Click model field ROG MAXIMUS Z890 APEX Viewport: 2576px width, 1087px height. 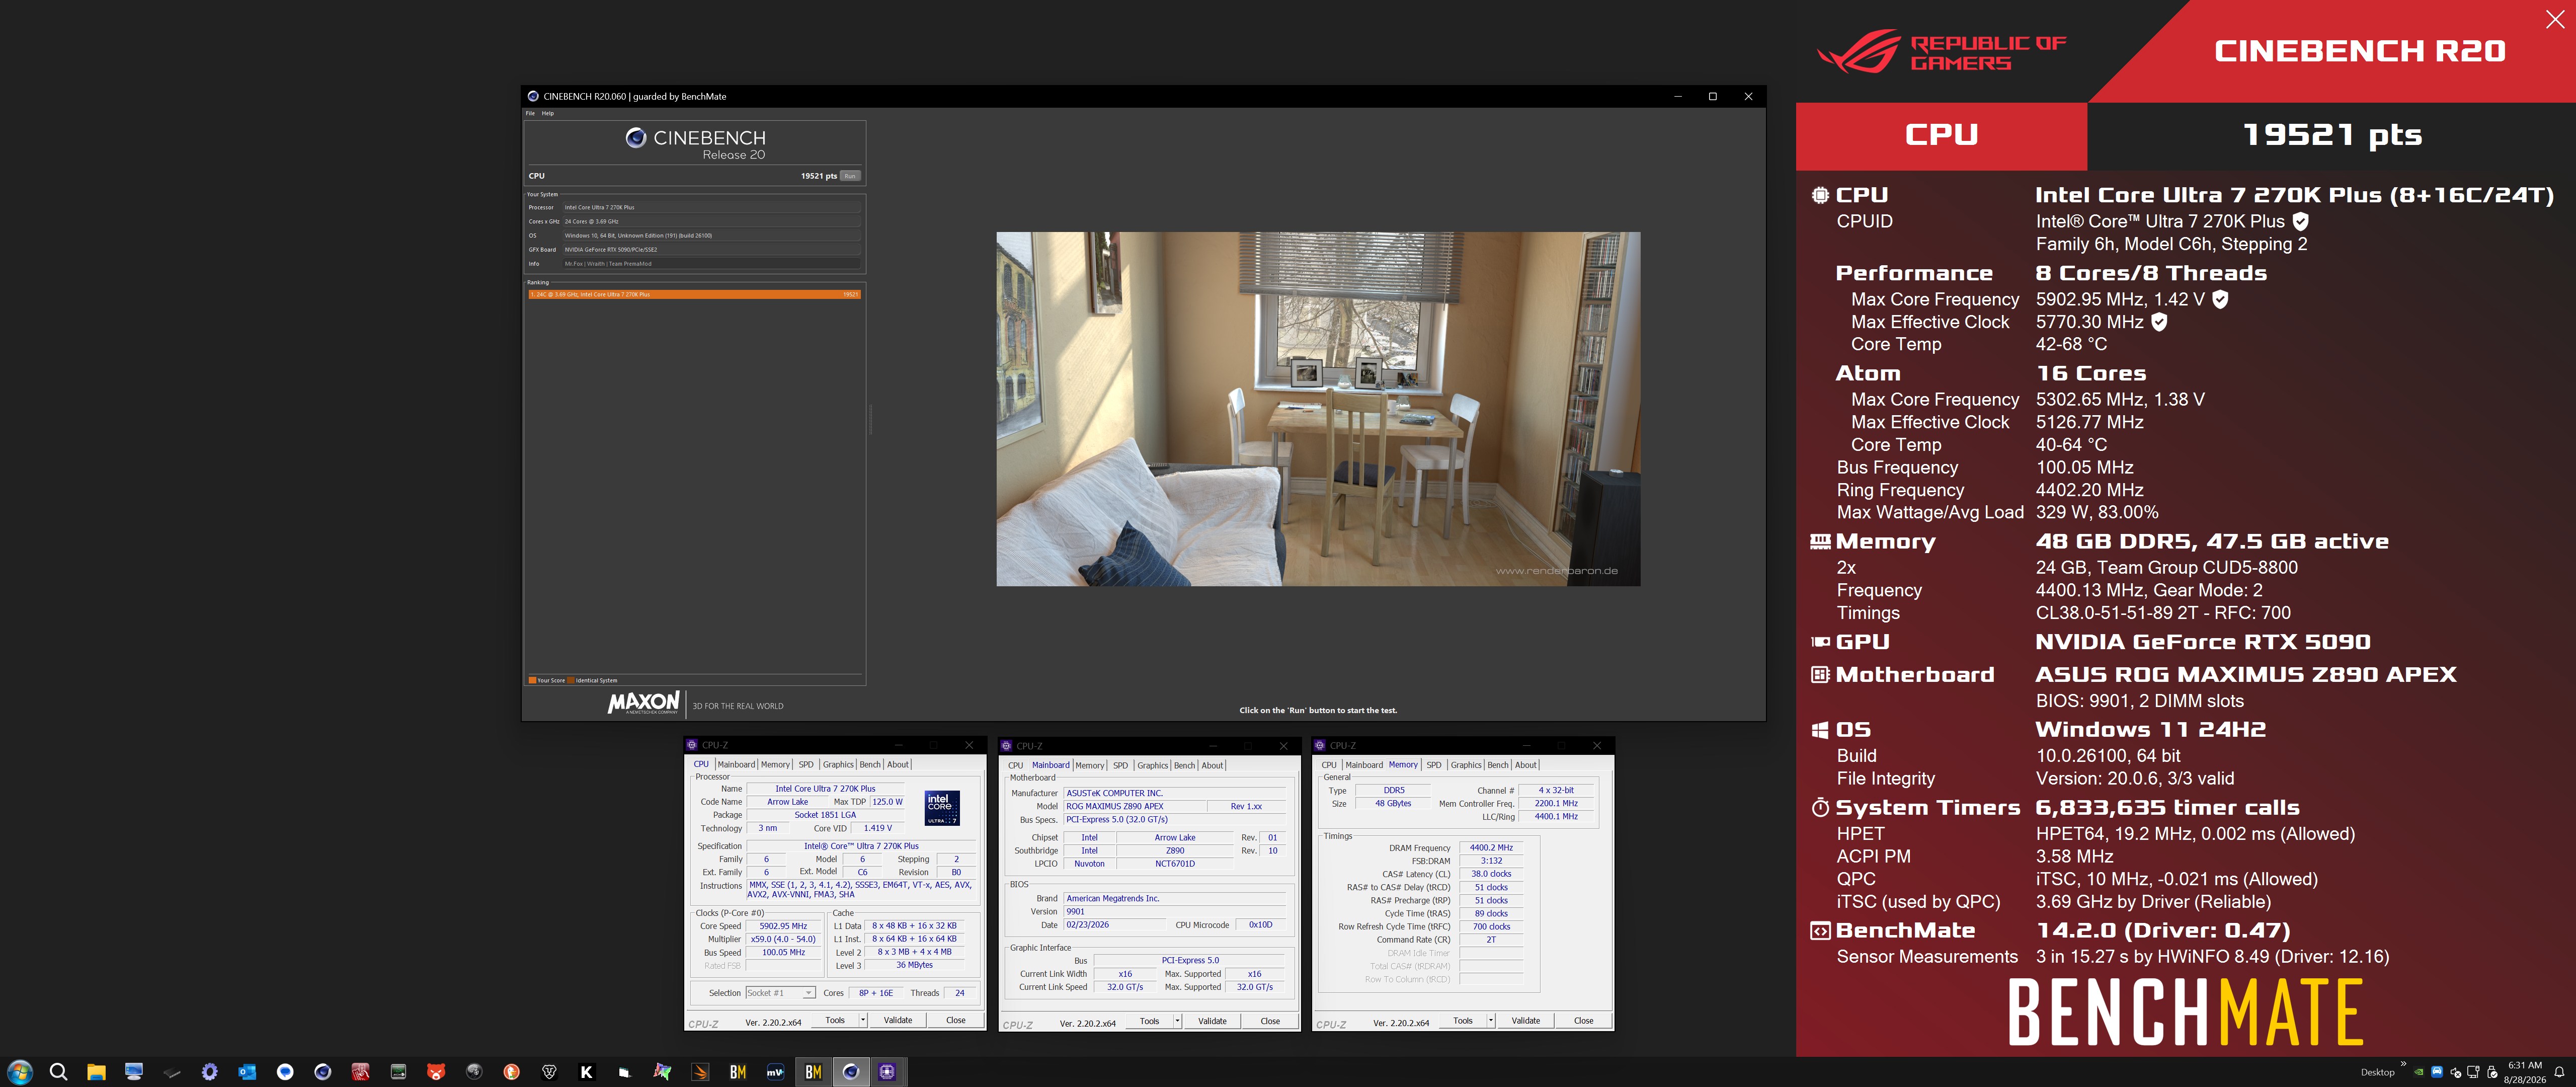[x=1134, y=806]
